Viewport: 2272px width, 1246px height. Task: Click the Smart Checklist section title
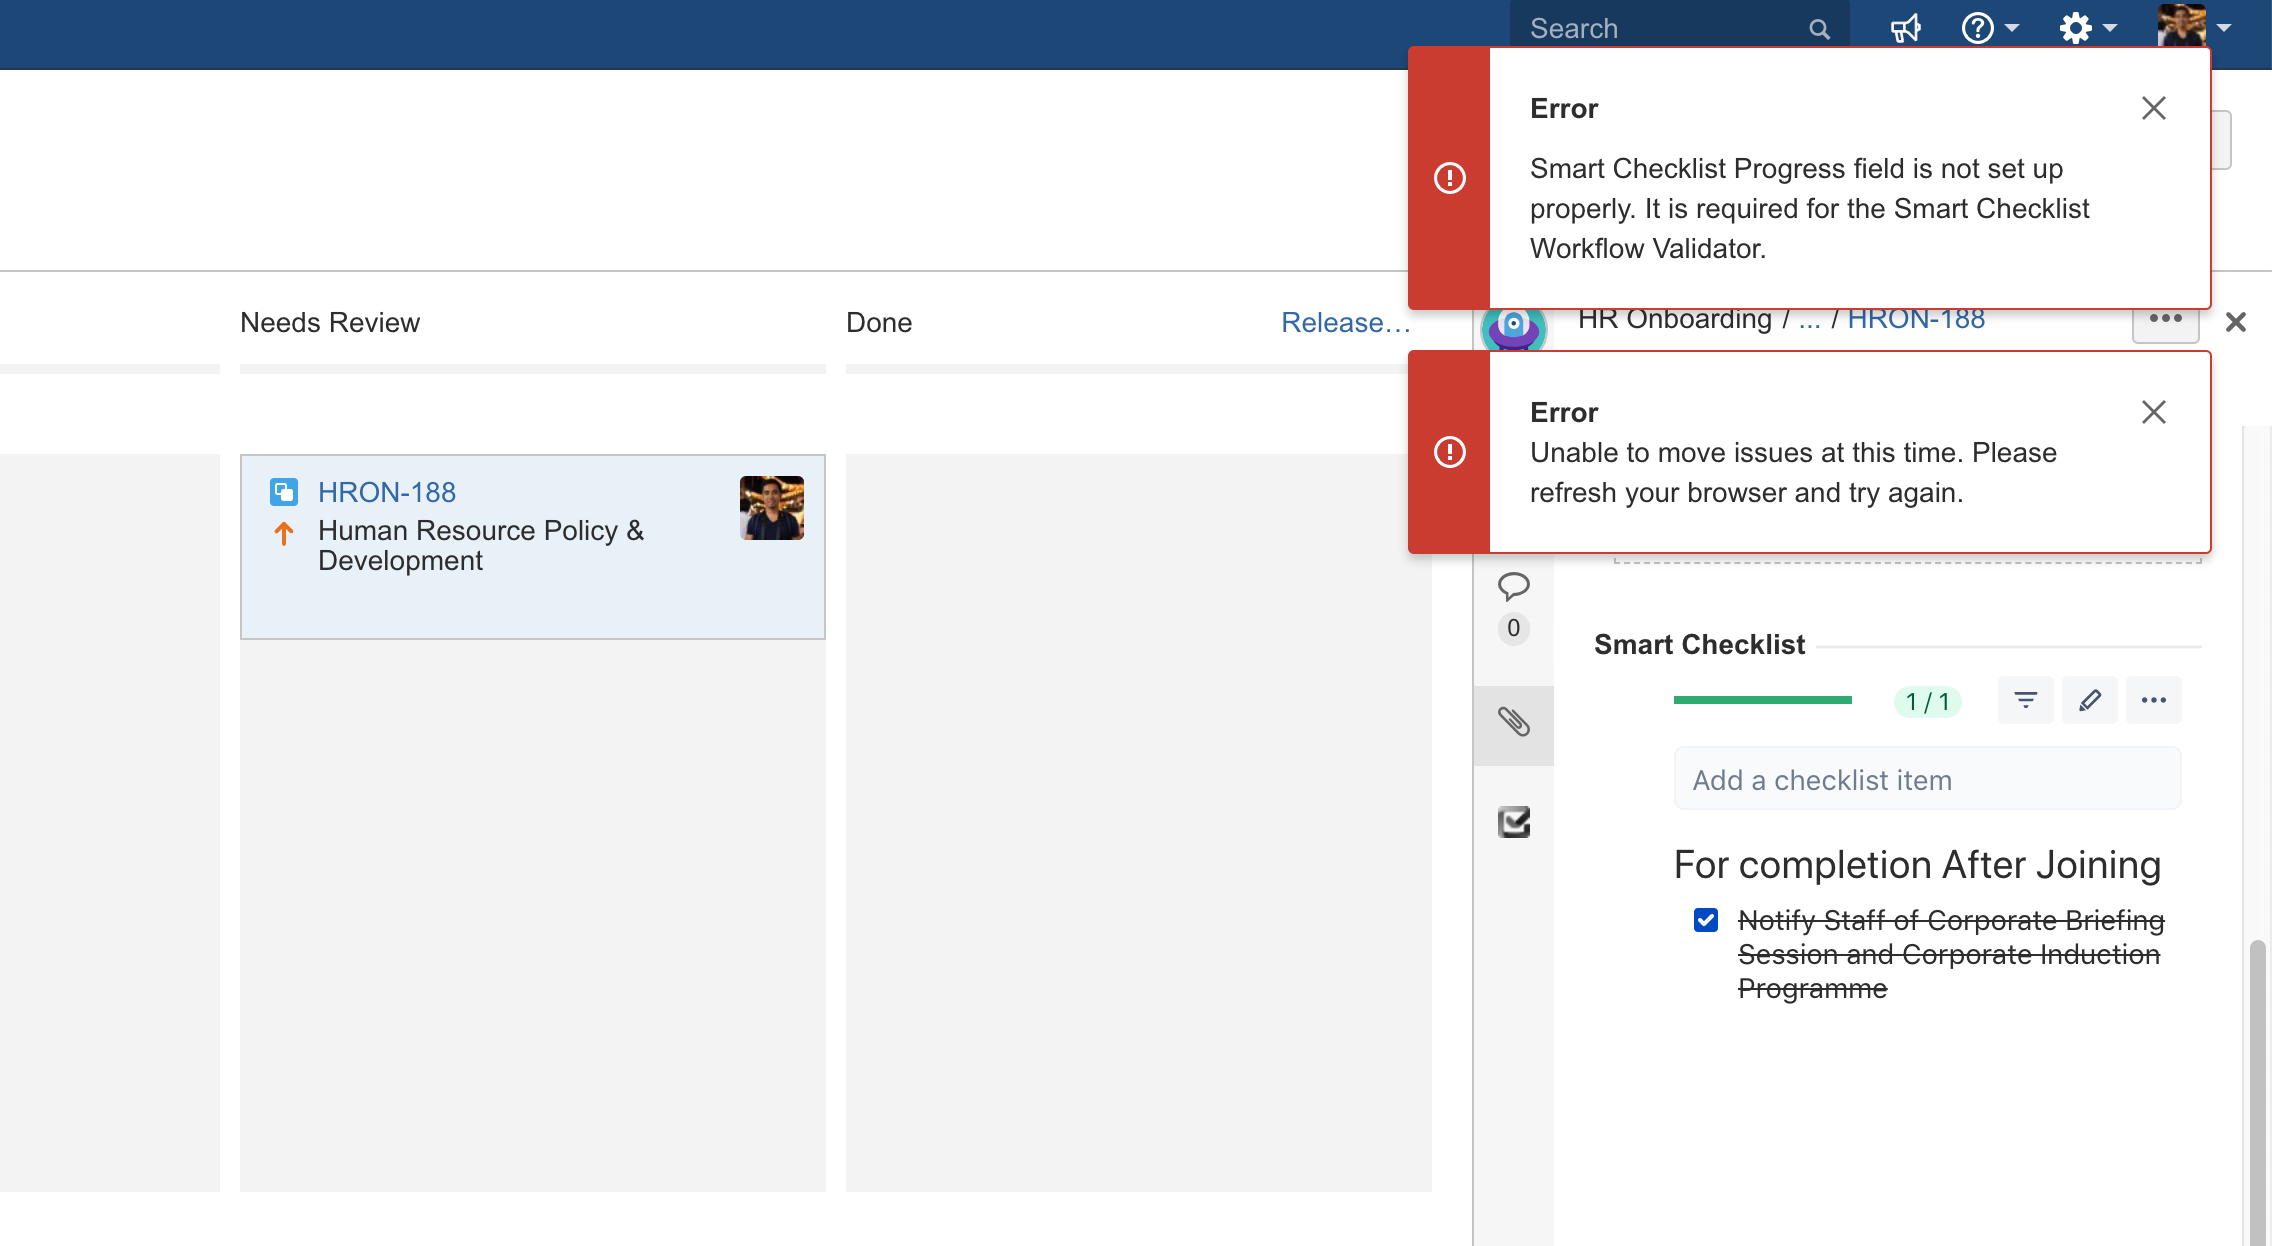click(1699, 645)
